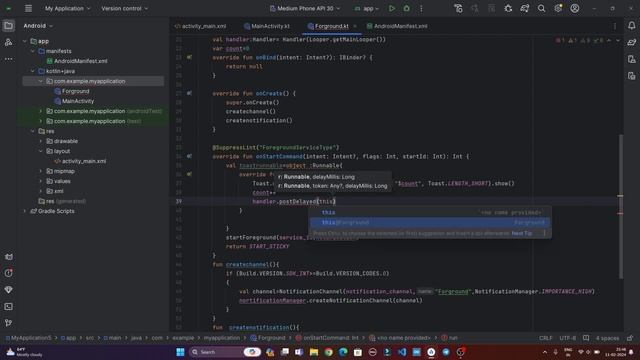Image resolution: width=640 pixels, height=360 pixels.
Task: Open the Terminal tool window icon
Action: pos(8,307)
